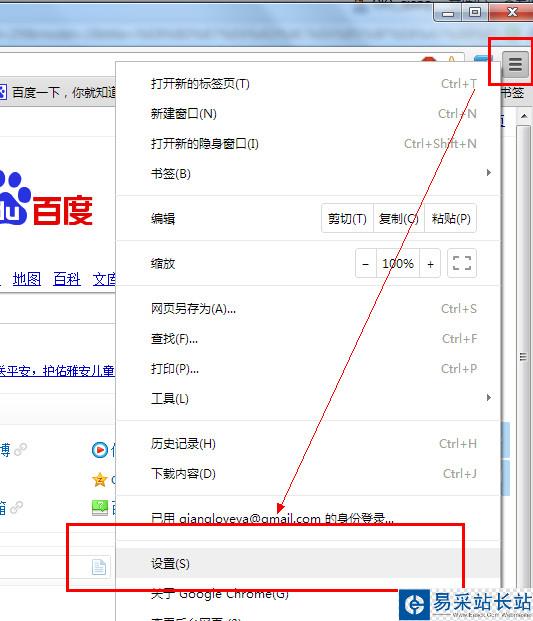Click the blue play icon on Baidu page
Screen dimensions: 533x621
[100, 450]
